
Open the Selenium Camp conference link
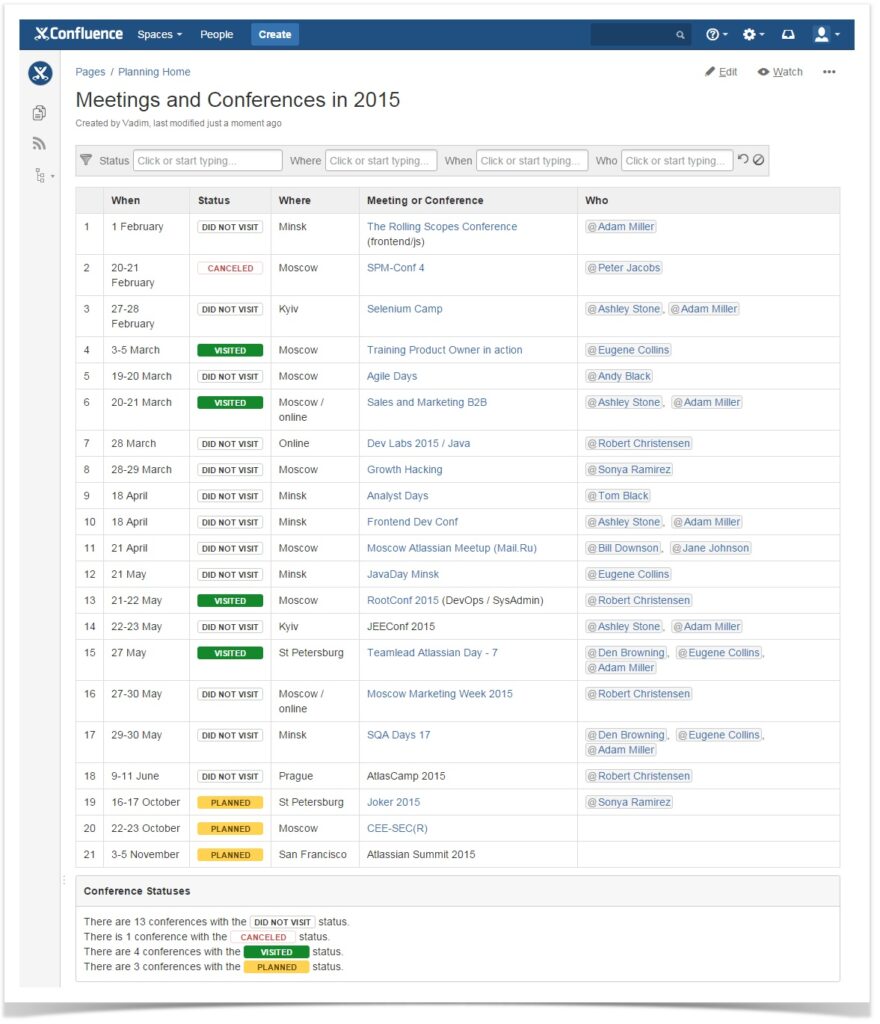(x=405, y=308)
